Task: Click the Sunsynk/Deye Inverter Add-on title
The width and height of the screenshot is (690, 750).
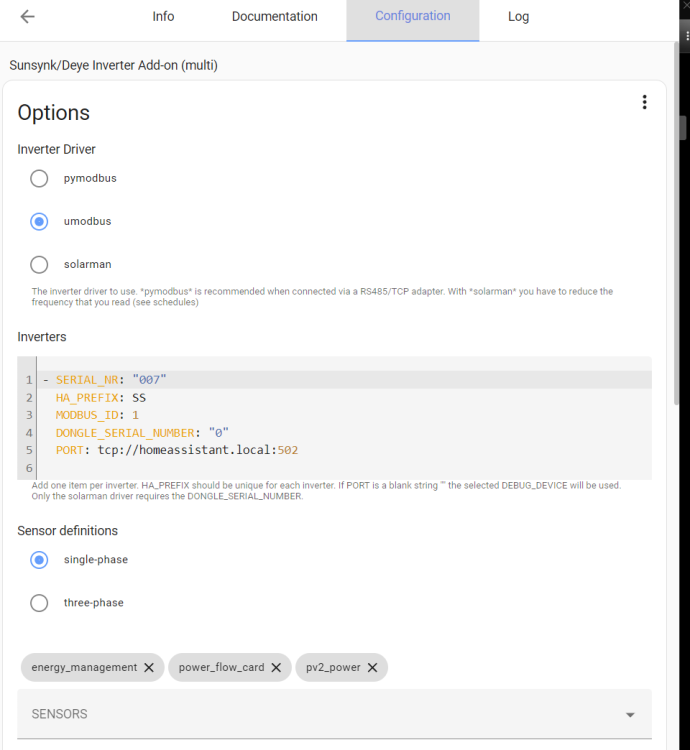Action: tap(113, 65)
